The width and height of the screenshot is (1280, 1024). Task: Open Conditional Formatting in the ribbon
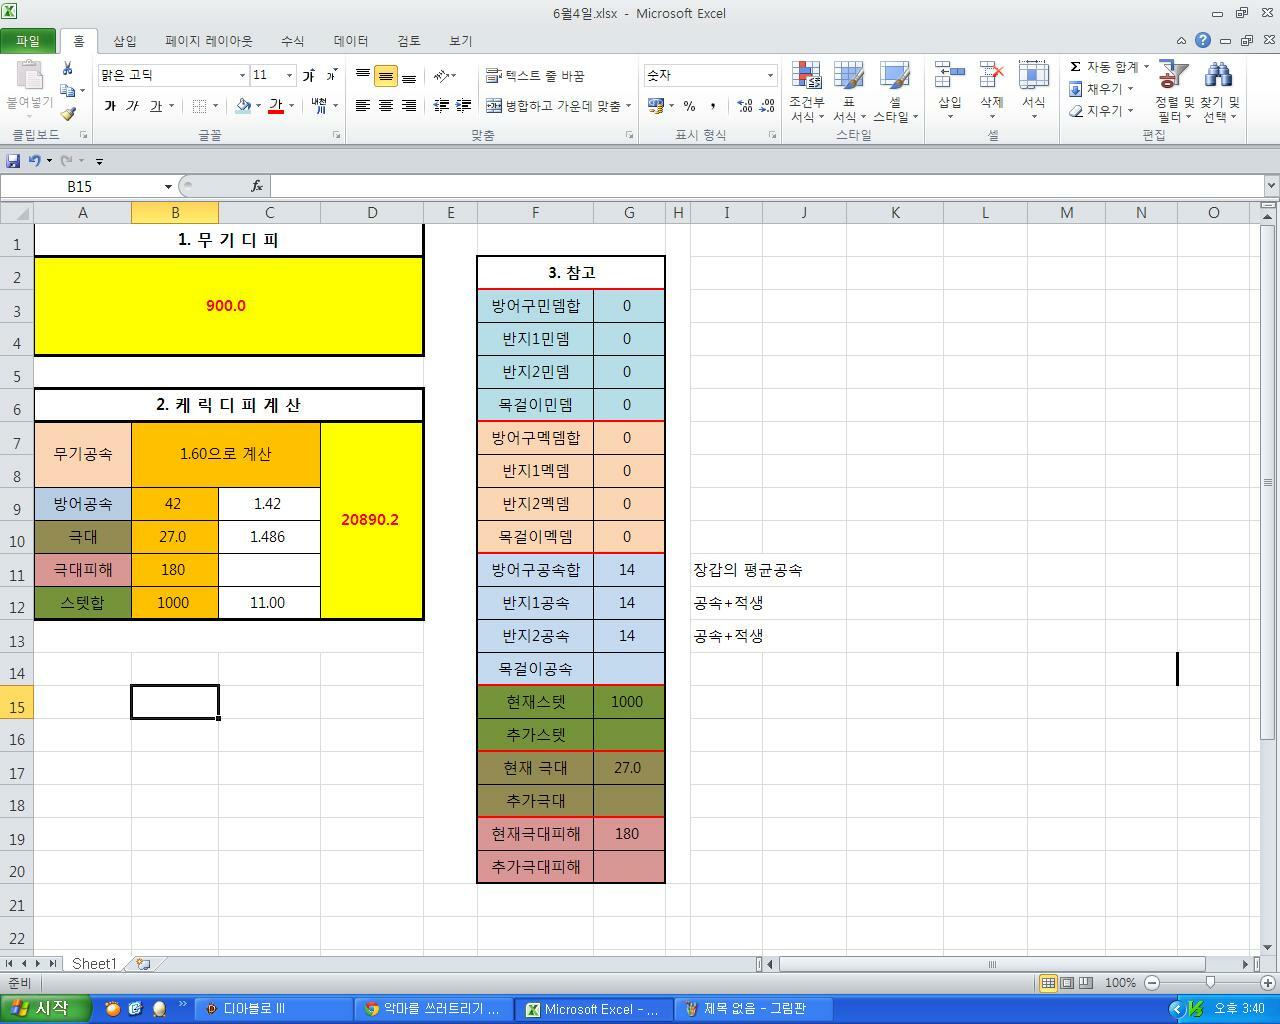pos(806,92)
